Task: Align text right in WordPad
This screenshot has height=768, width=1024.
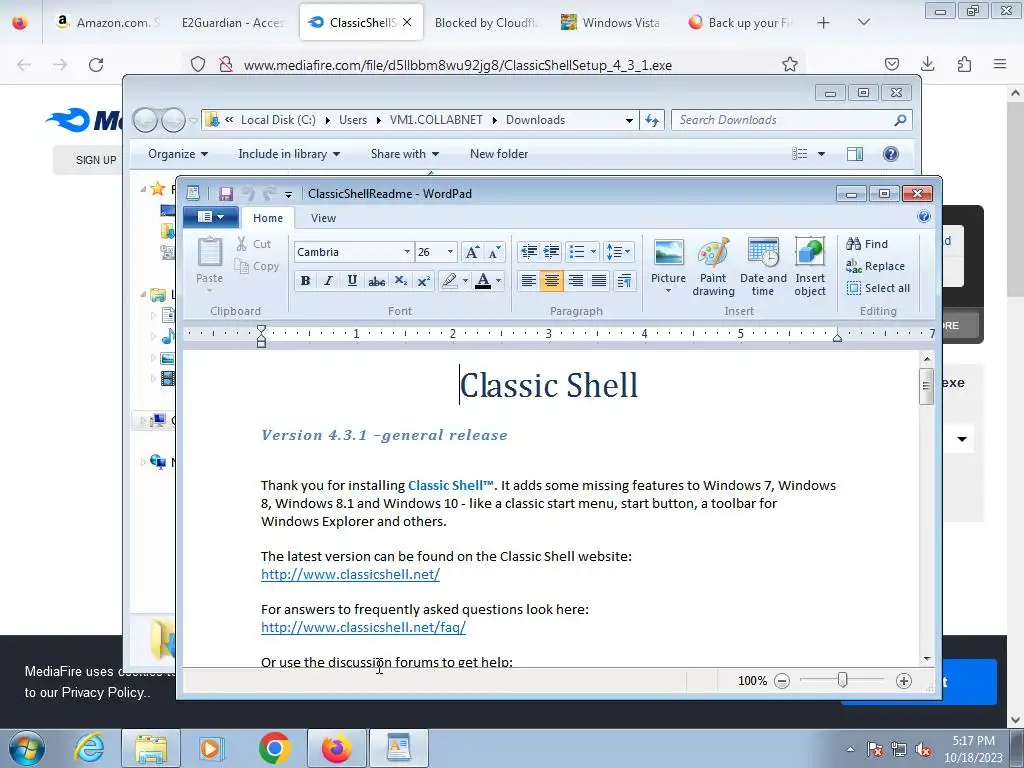Action: pos(575,281)
